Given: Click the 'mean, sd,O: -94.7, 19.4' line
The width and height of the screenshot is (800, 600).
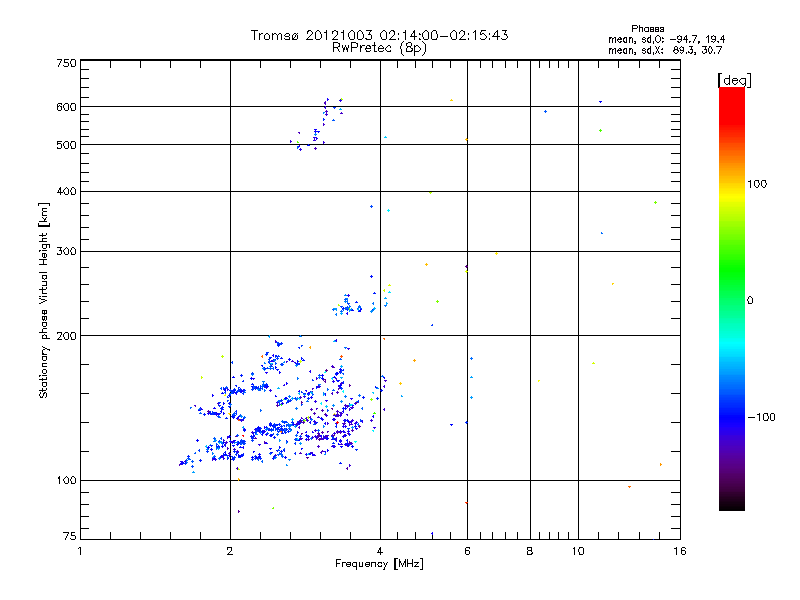Looking at the screenshot, I should [666, 39].
